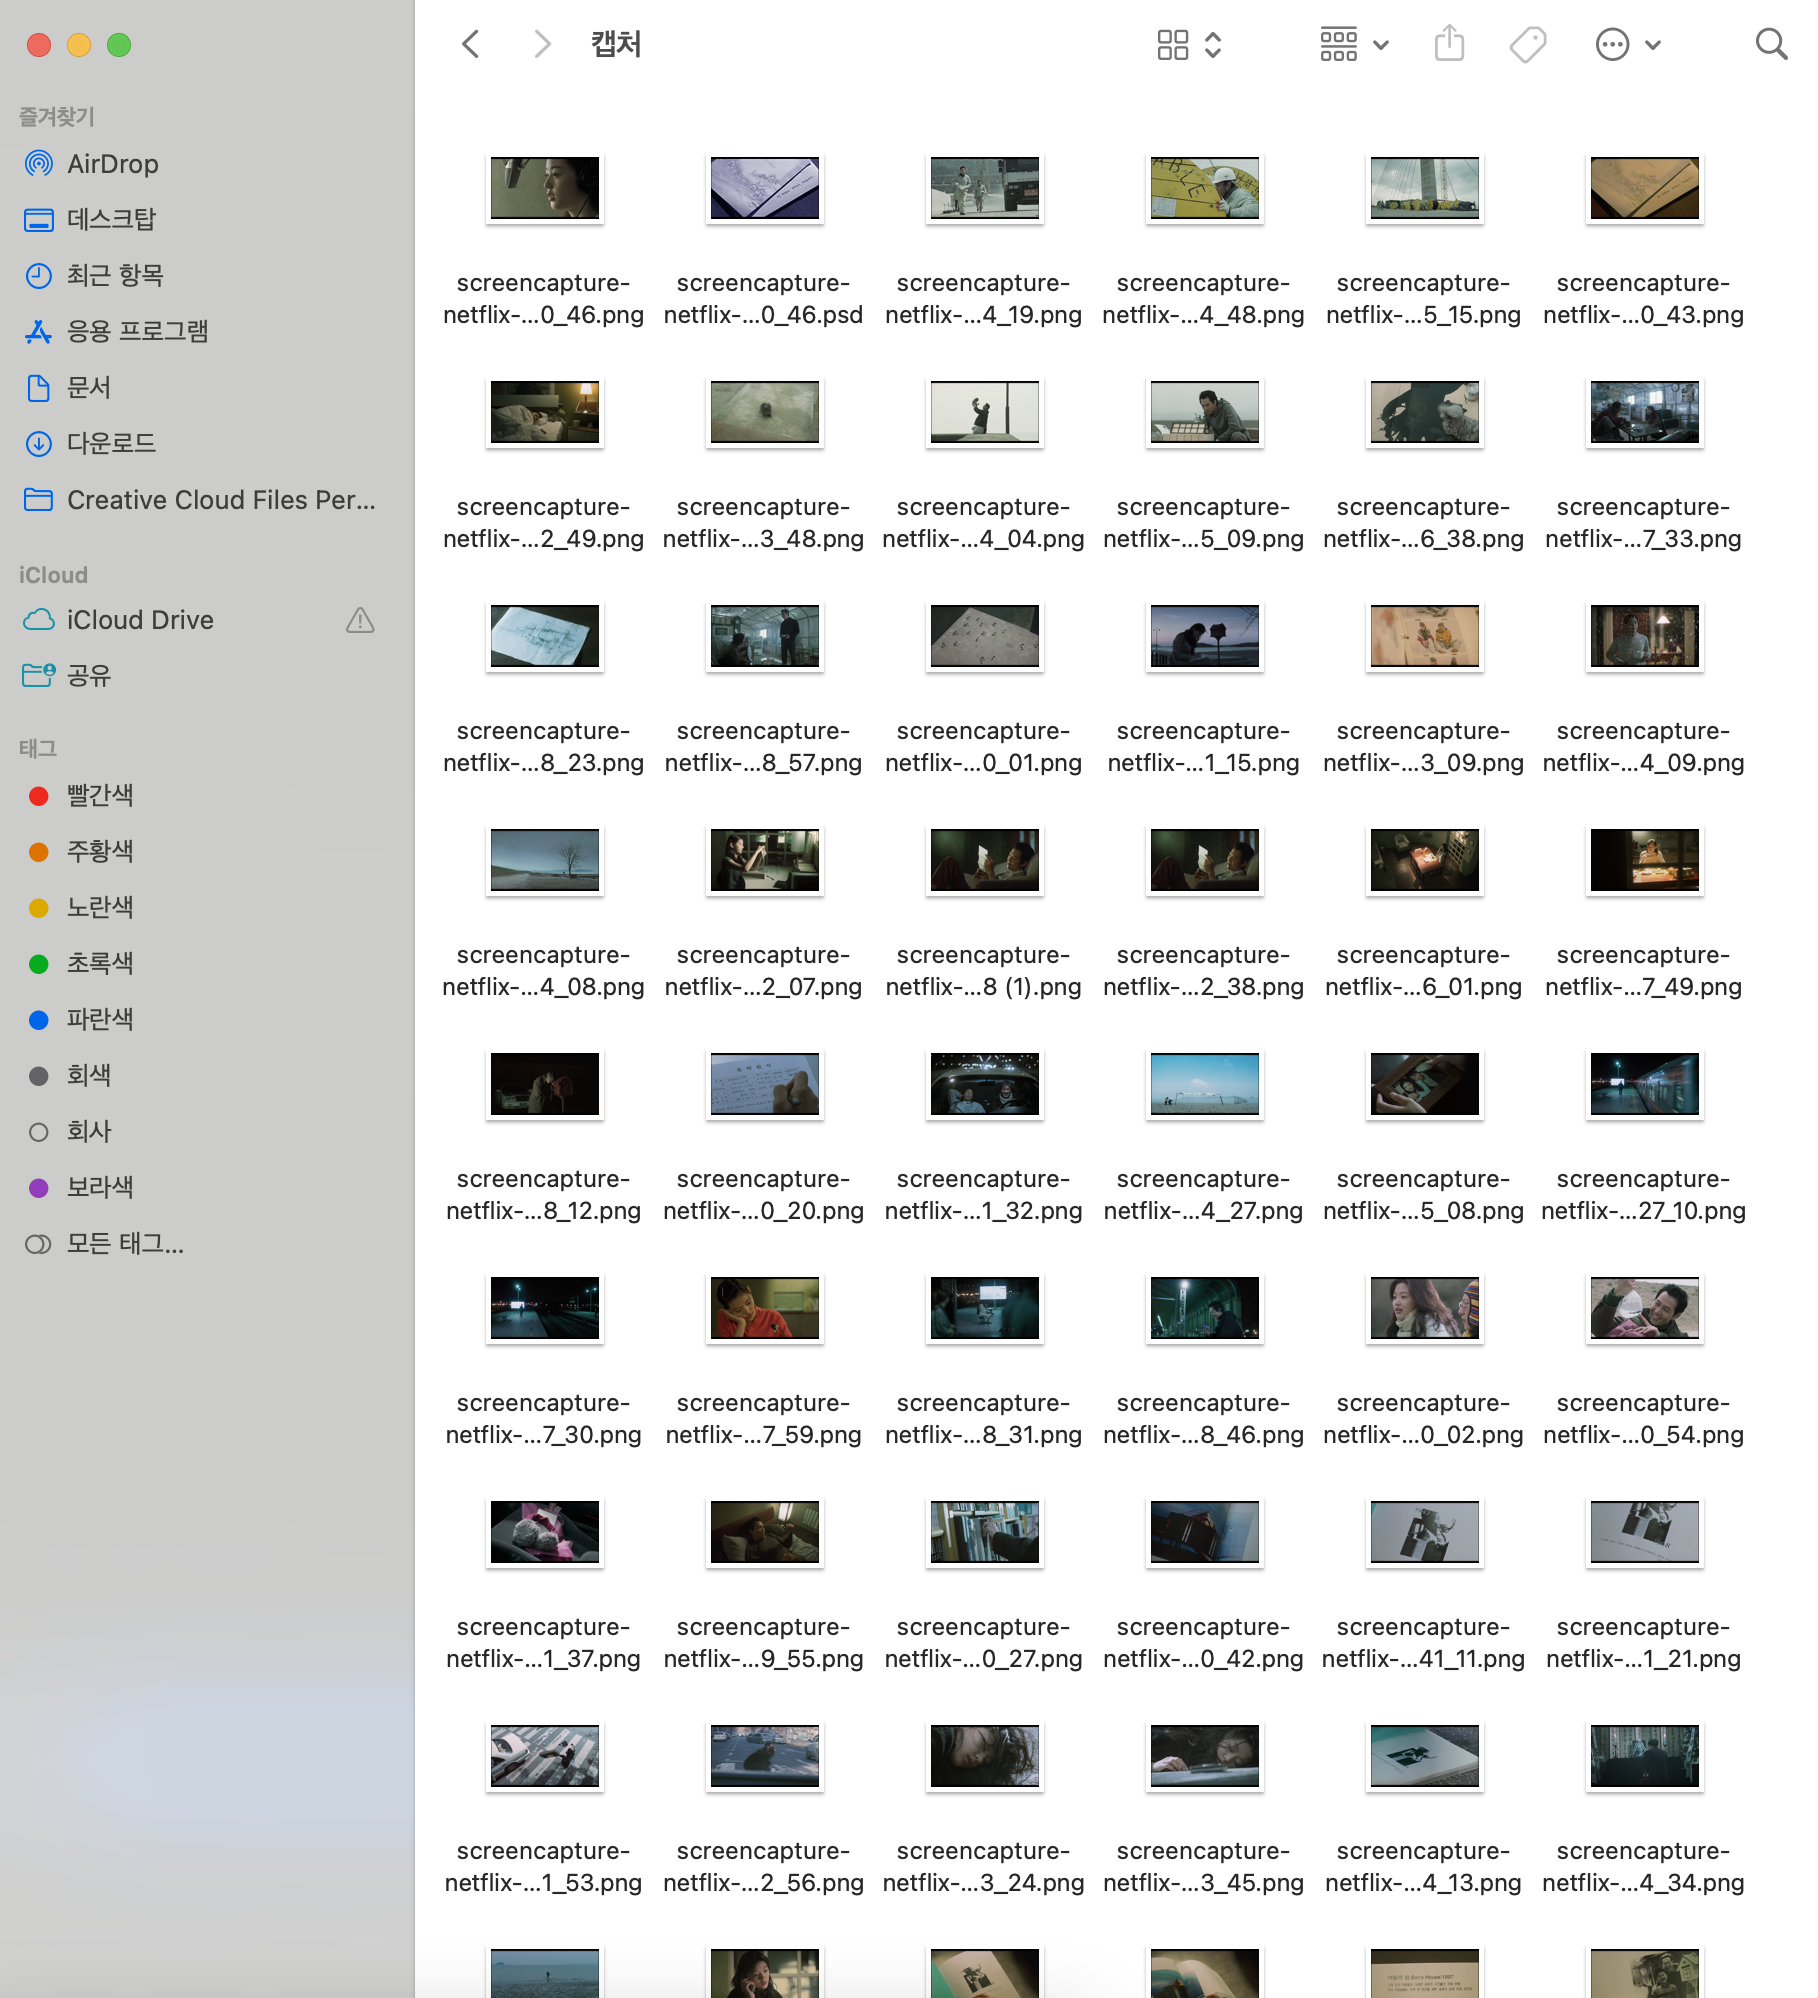1818x1998 pixels.
Task: Select thumbnail of file ending 8 (1).png
Action: (x=985, y=860)
